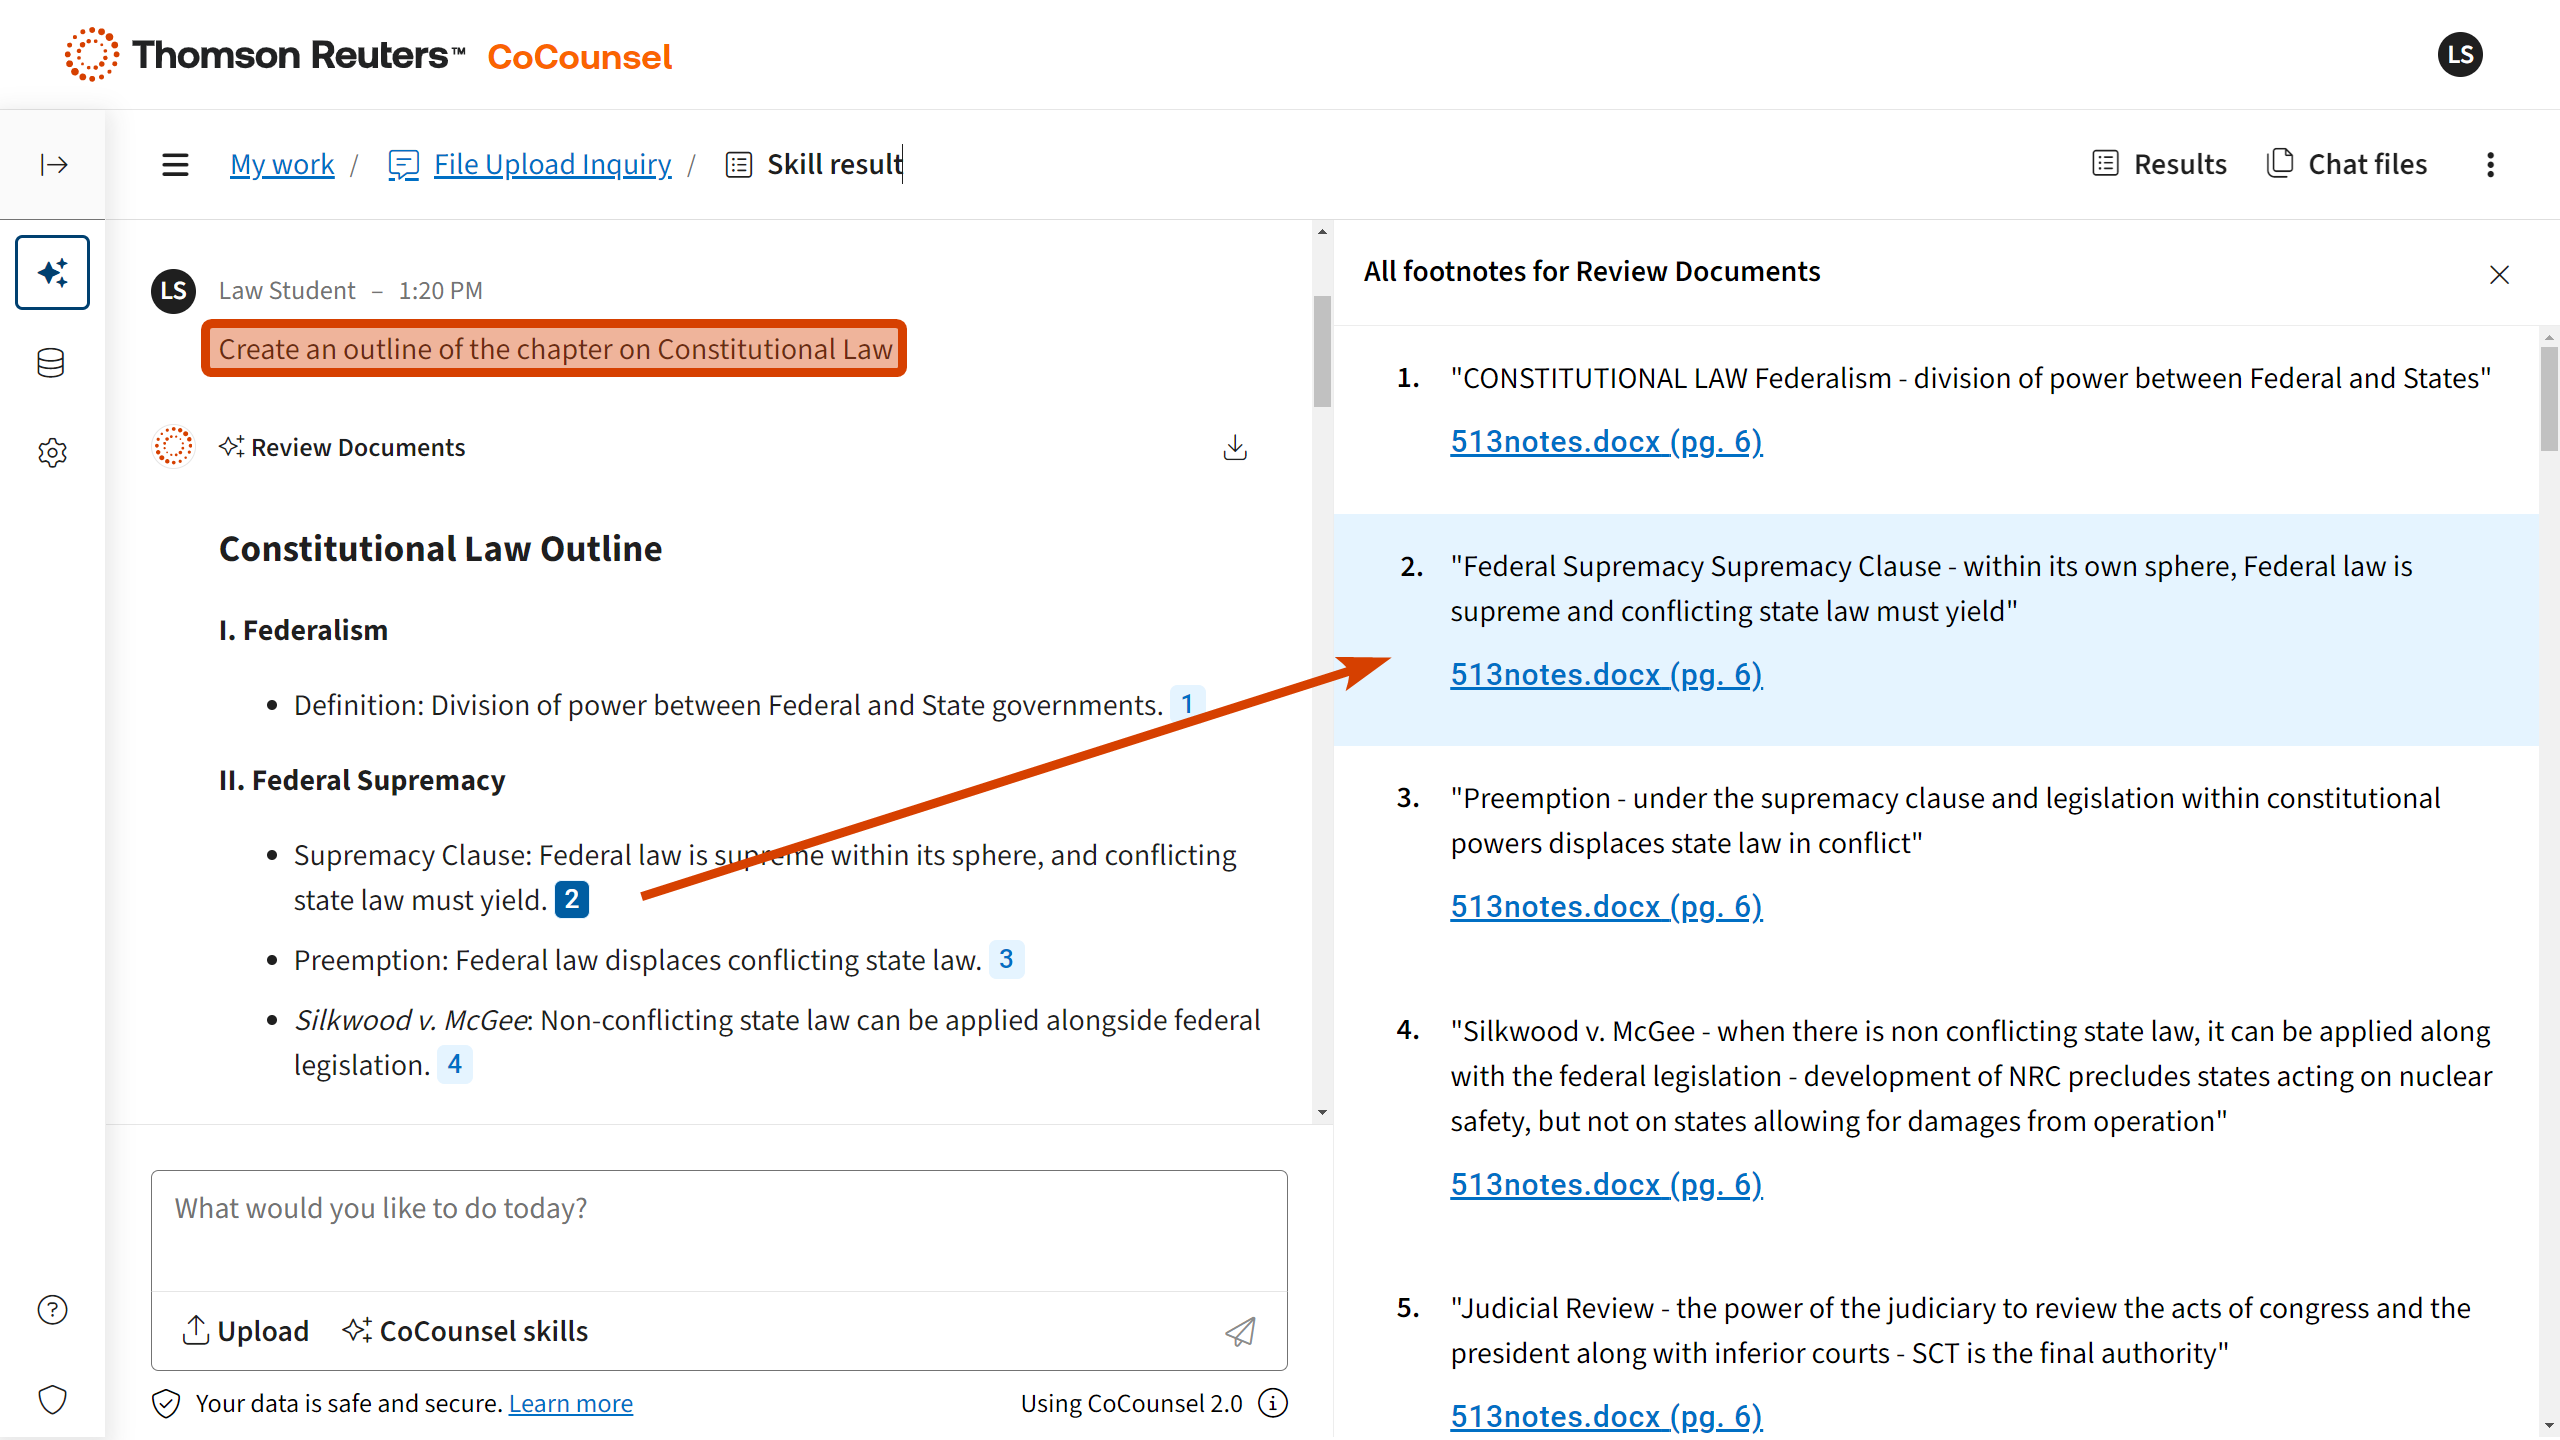Open the LS user profile avatar
2560x1440 pixels.
click(x=2459, y=55)
